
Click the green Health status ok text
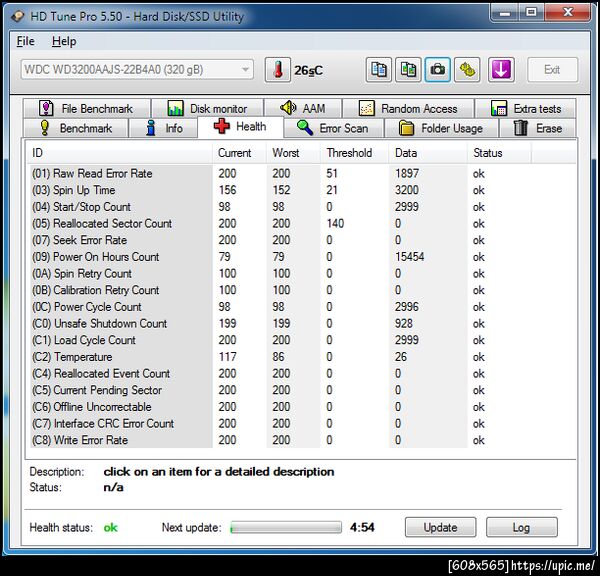pyautogui.click(x=110, y=528)
